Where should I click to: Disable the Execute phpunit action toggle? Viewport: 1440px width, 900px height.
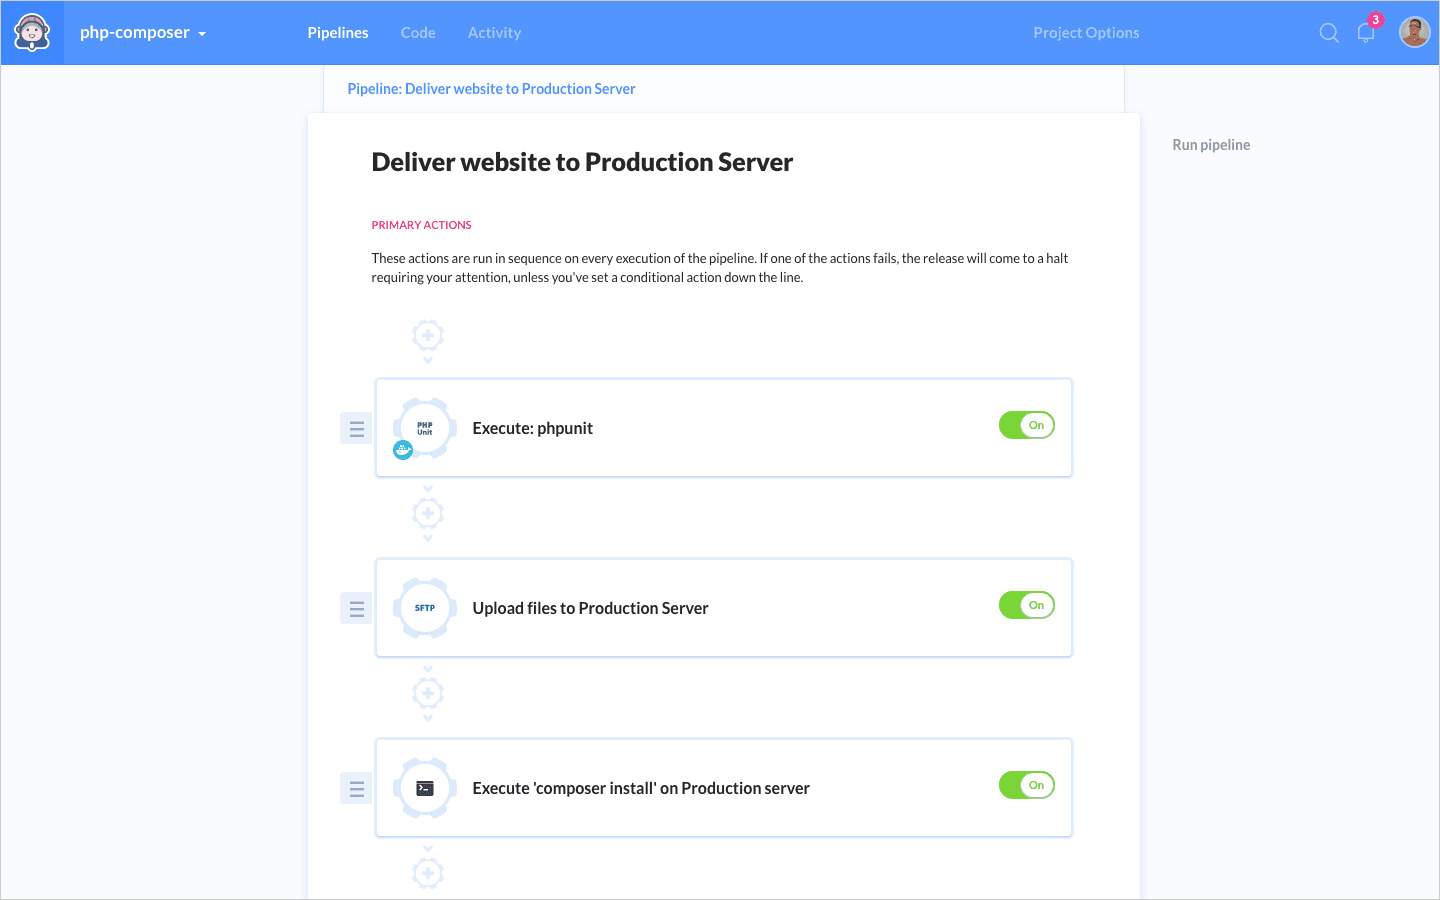click(1026, 425)
